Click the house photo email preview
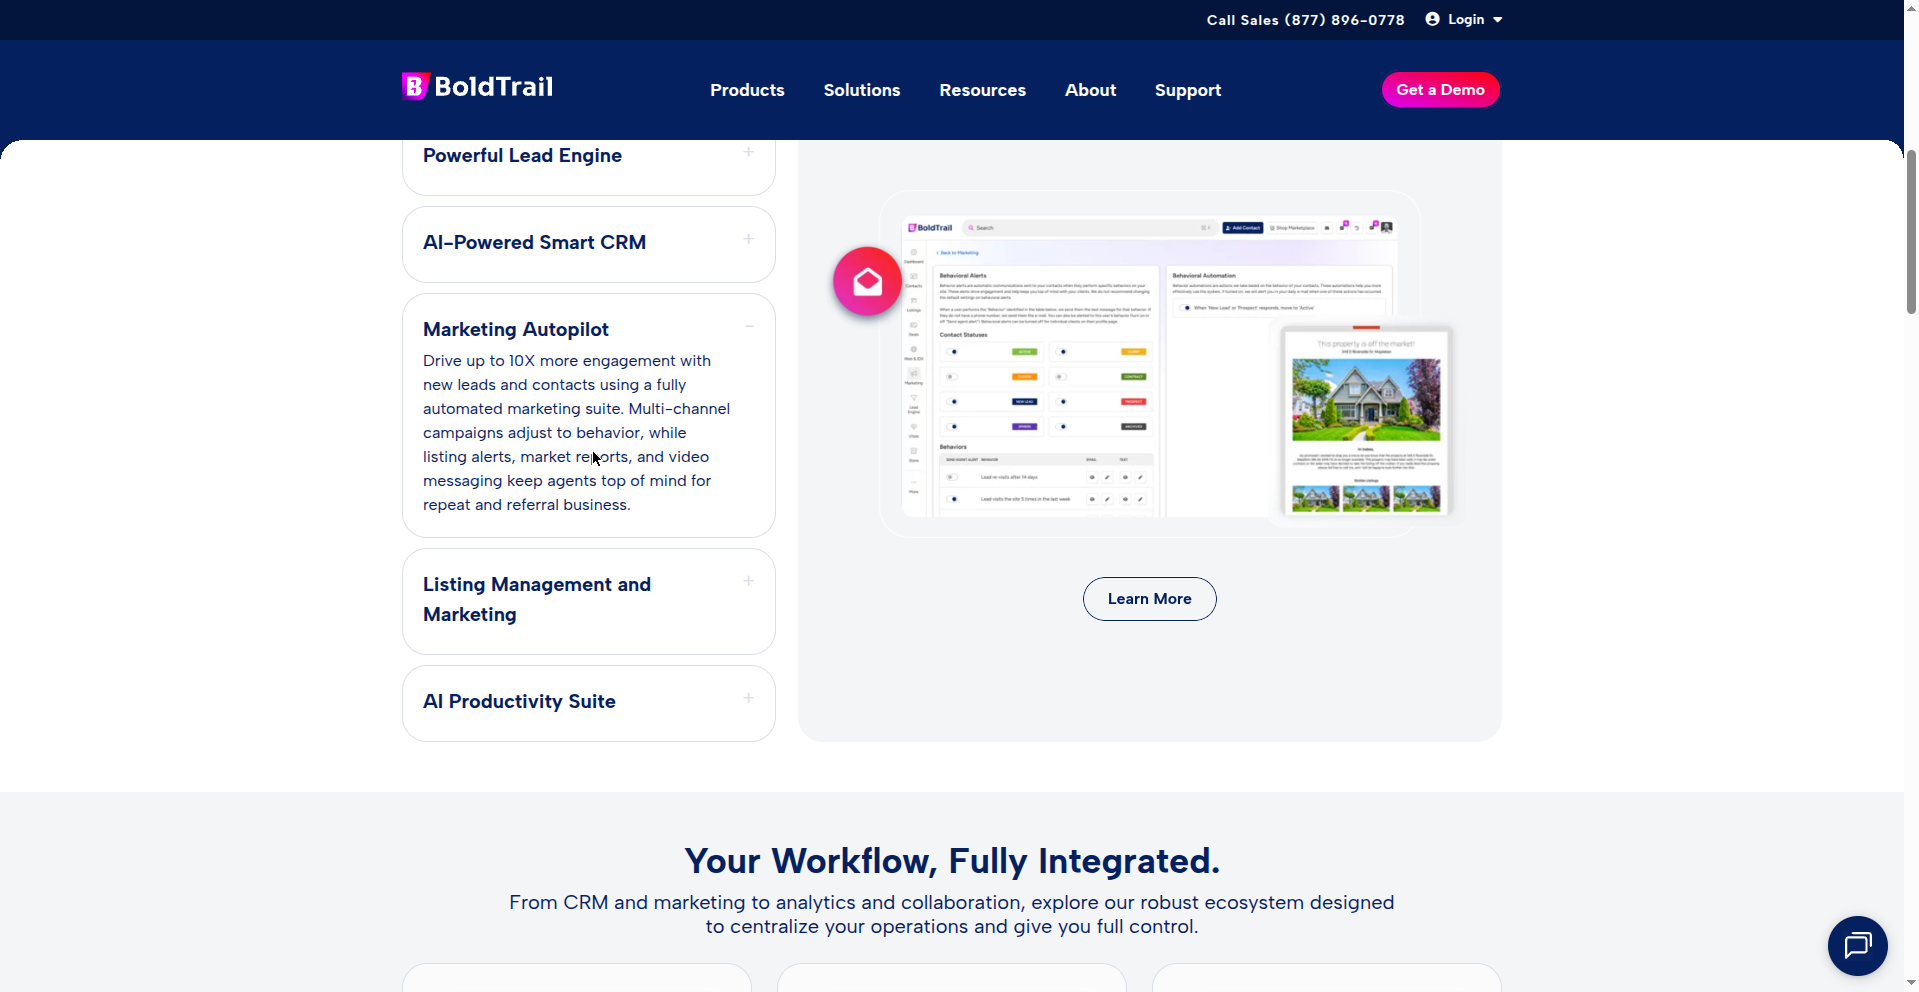Screen dimensions: 1919x992 tap(1366, 420)
